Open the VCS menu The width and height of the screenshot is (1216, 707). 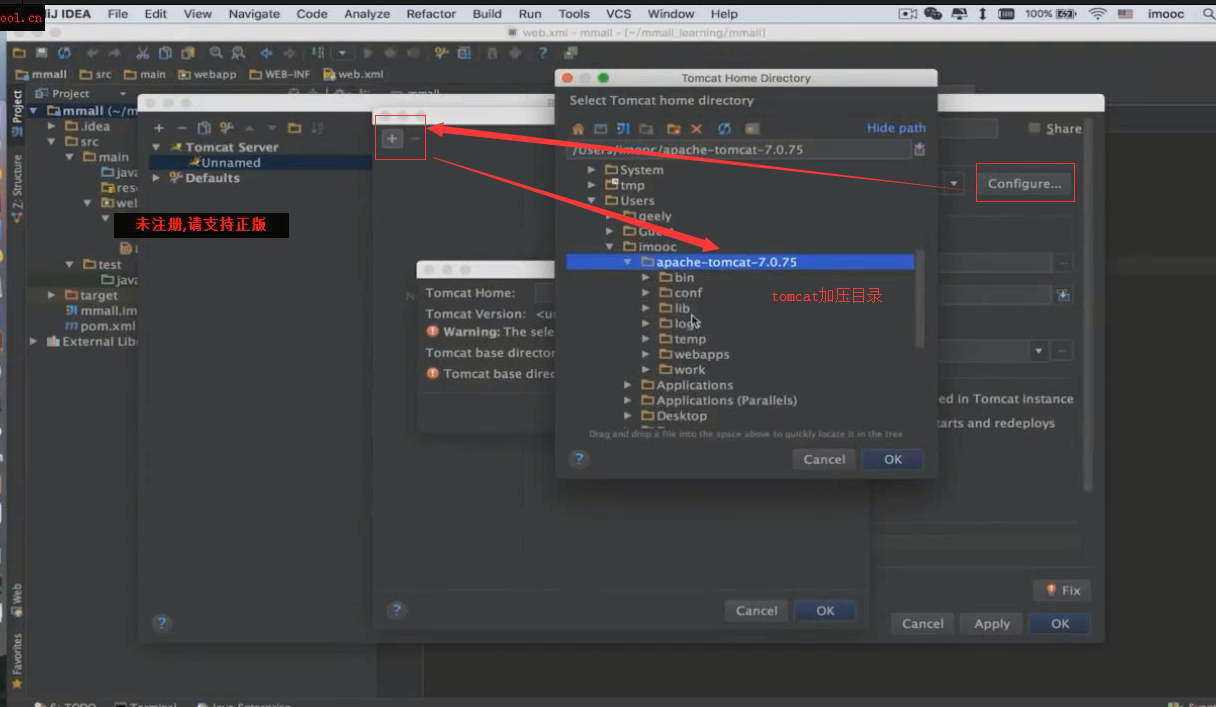pos(619,14)
